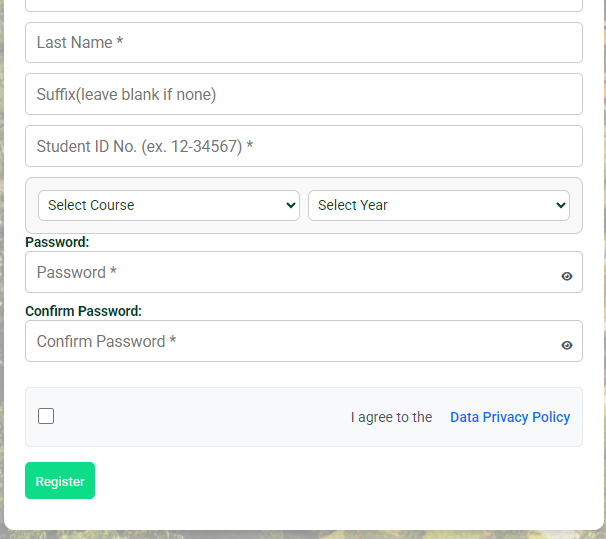
Task: Click the Confirm Password input field
Action: tap(304, 341)
